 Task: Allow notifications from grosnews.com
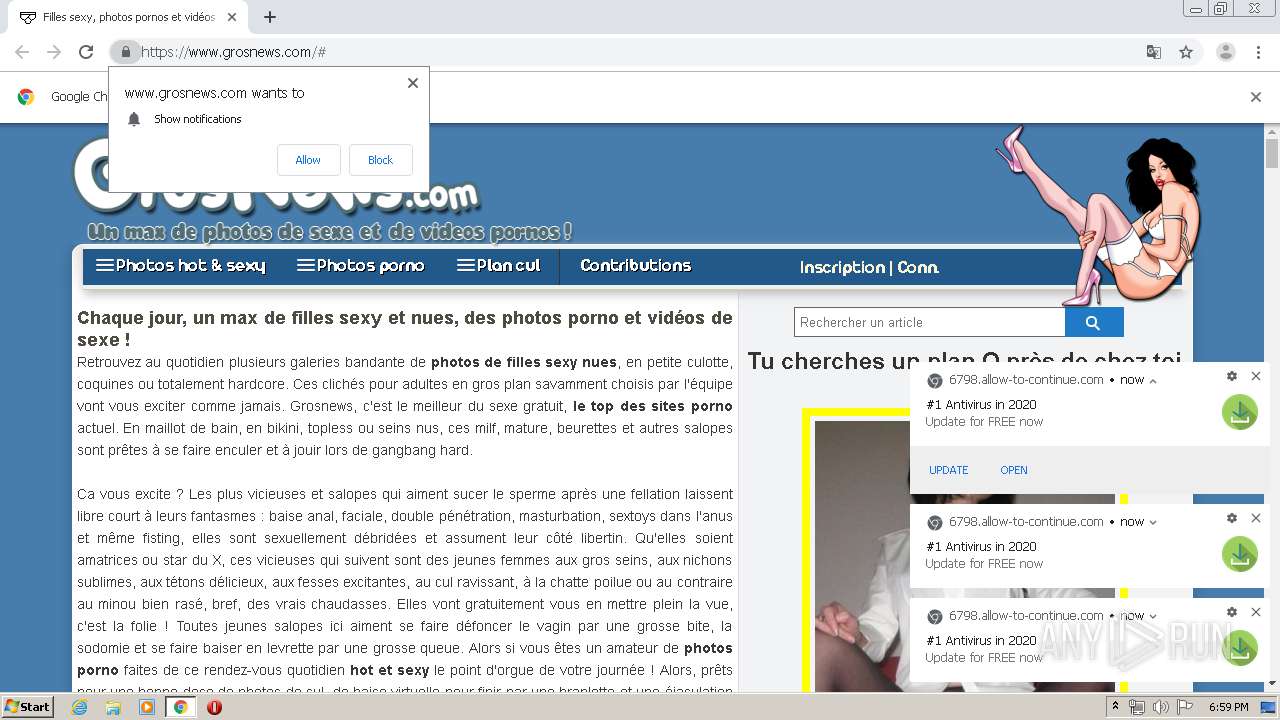[x=308, y=160]
